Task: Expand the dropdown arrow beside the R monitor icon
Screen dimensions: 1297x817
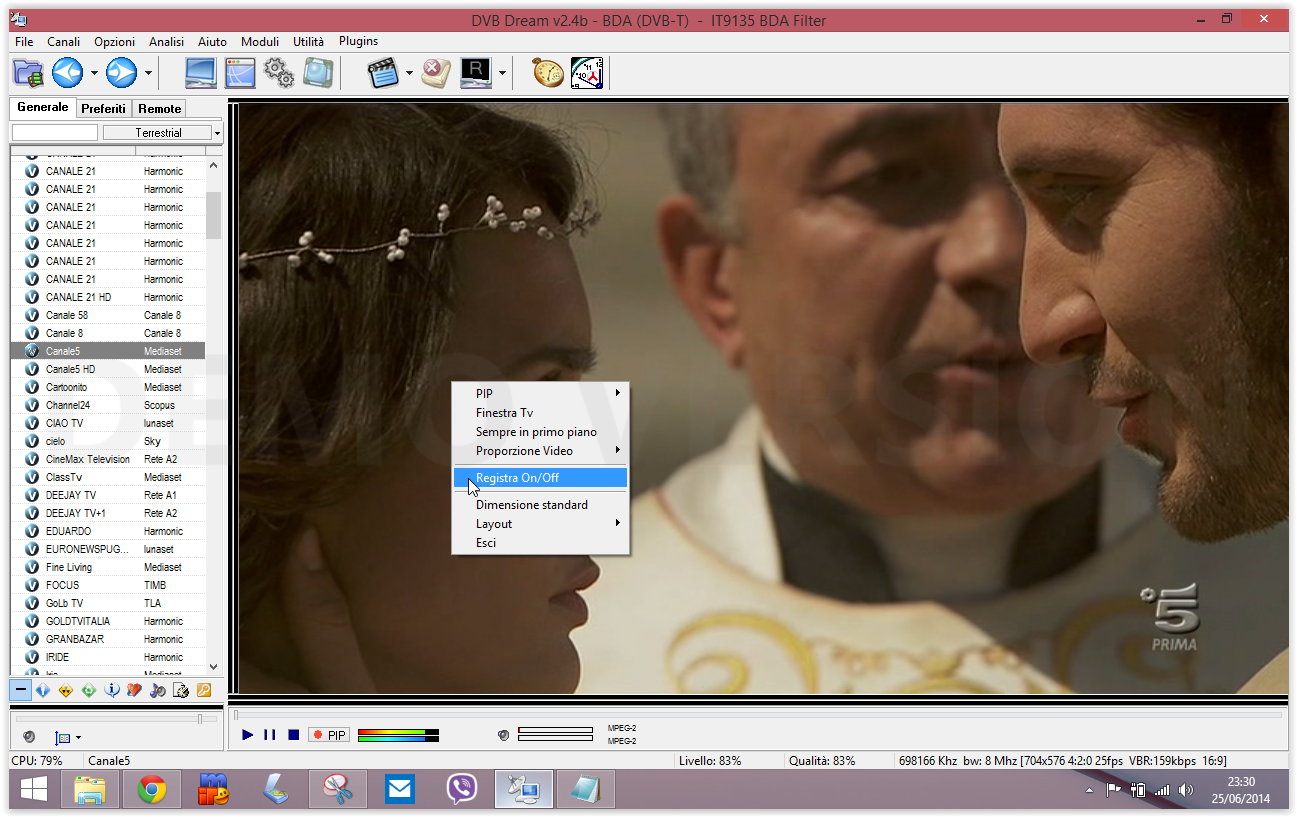Action: coord(502,73)
